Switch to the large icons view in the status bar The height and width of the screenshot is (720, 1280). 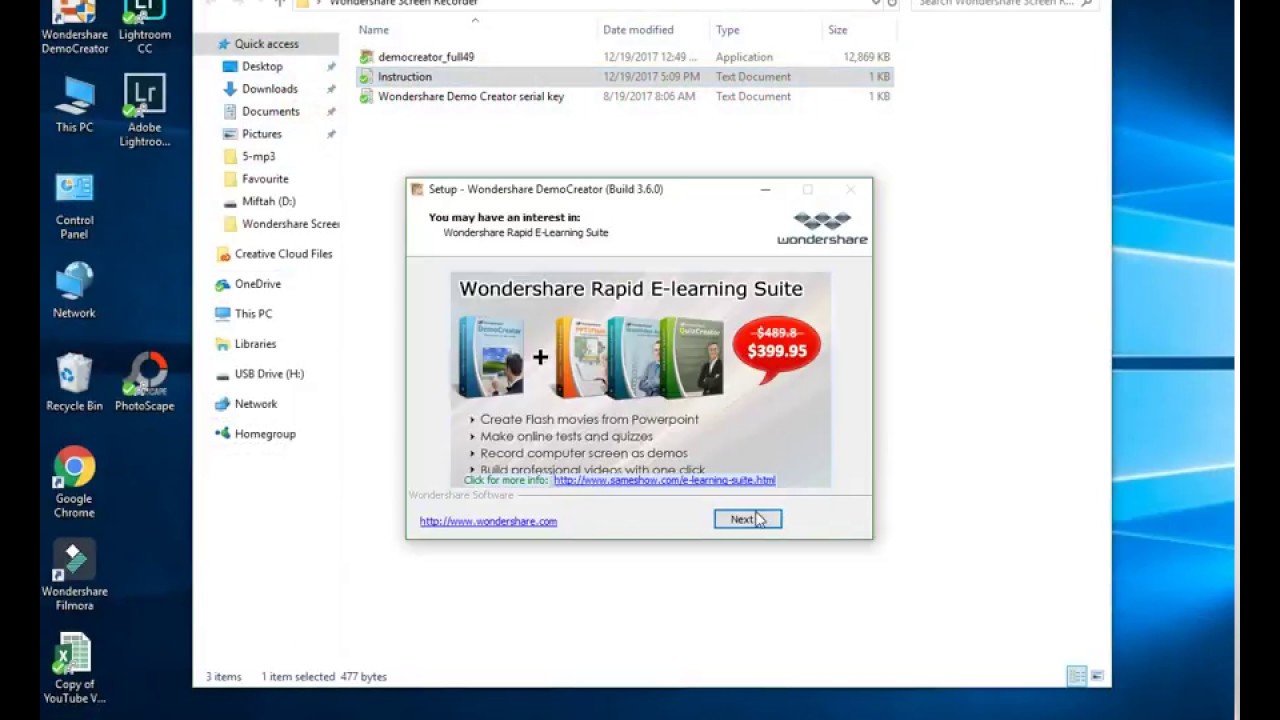pos(1097,676)
